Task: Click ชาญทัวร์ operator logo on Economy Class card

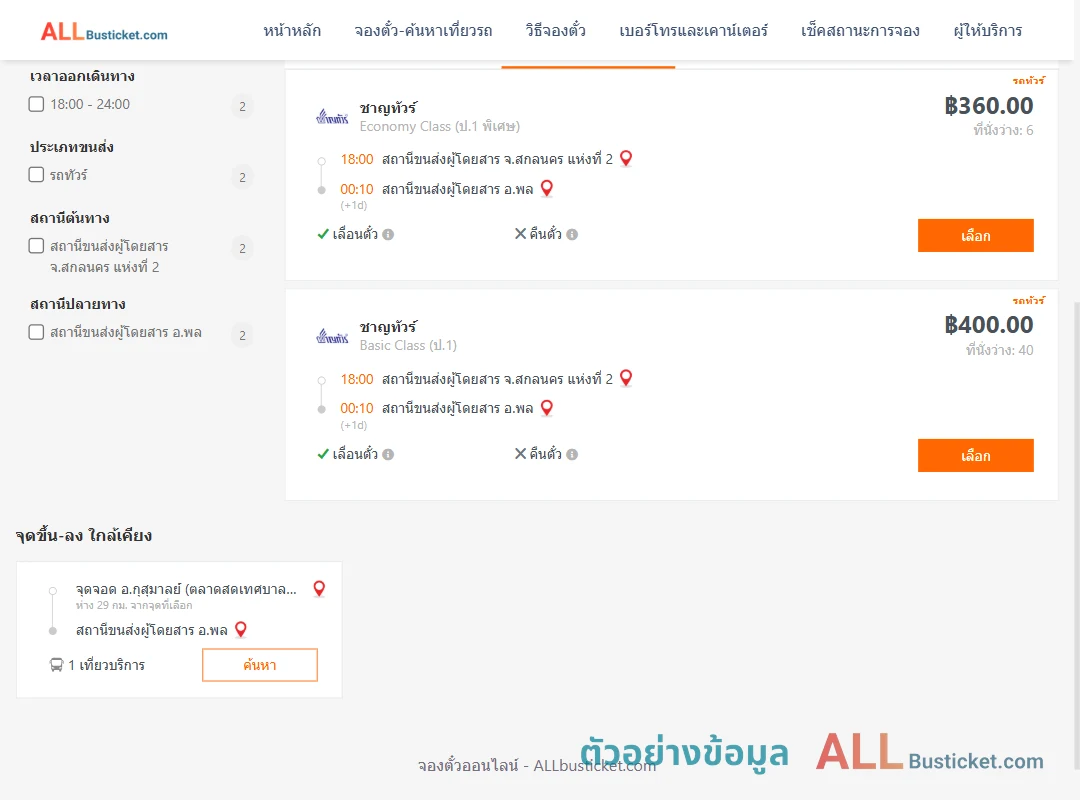Action: [x=332, y=117]
